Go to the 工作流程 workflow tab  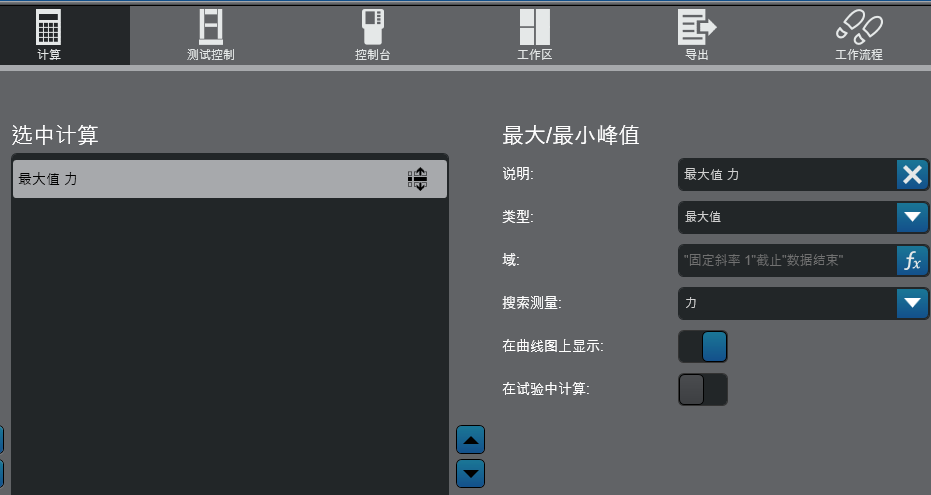(859, 35)
